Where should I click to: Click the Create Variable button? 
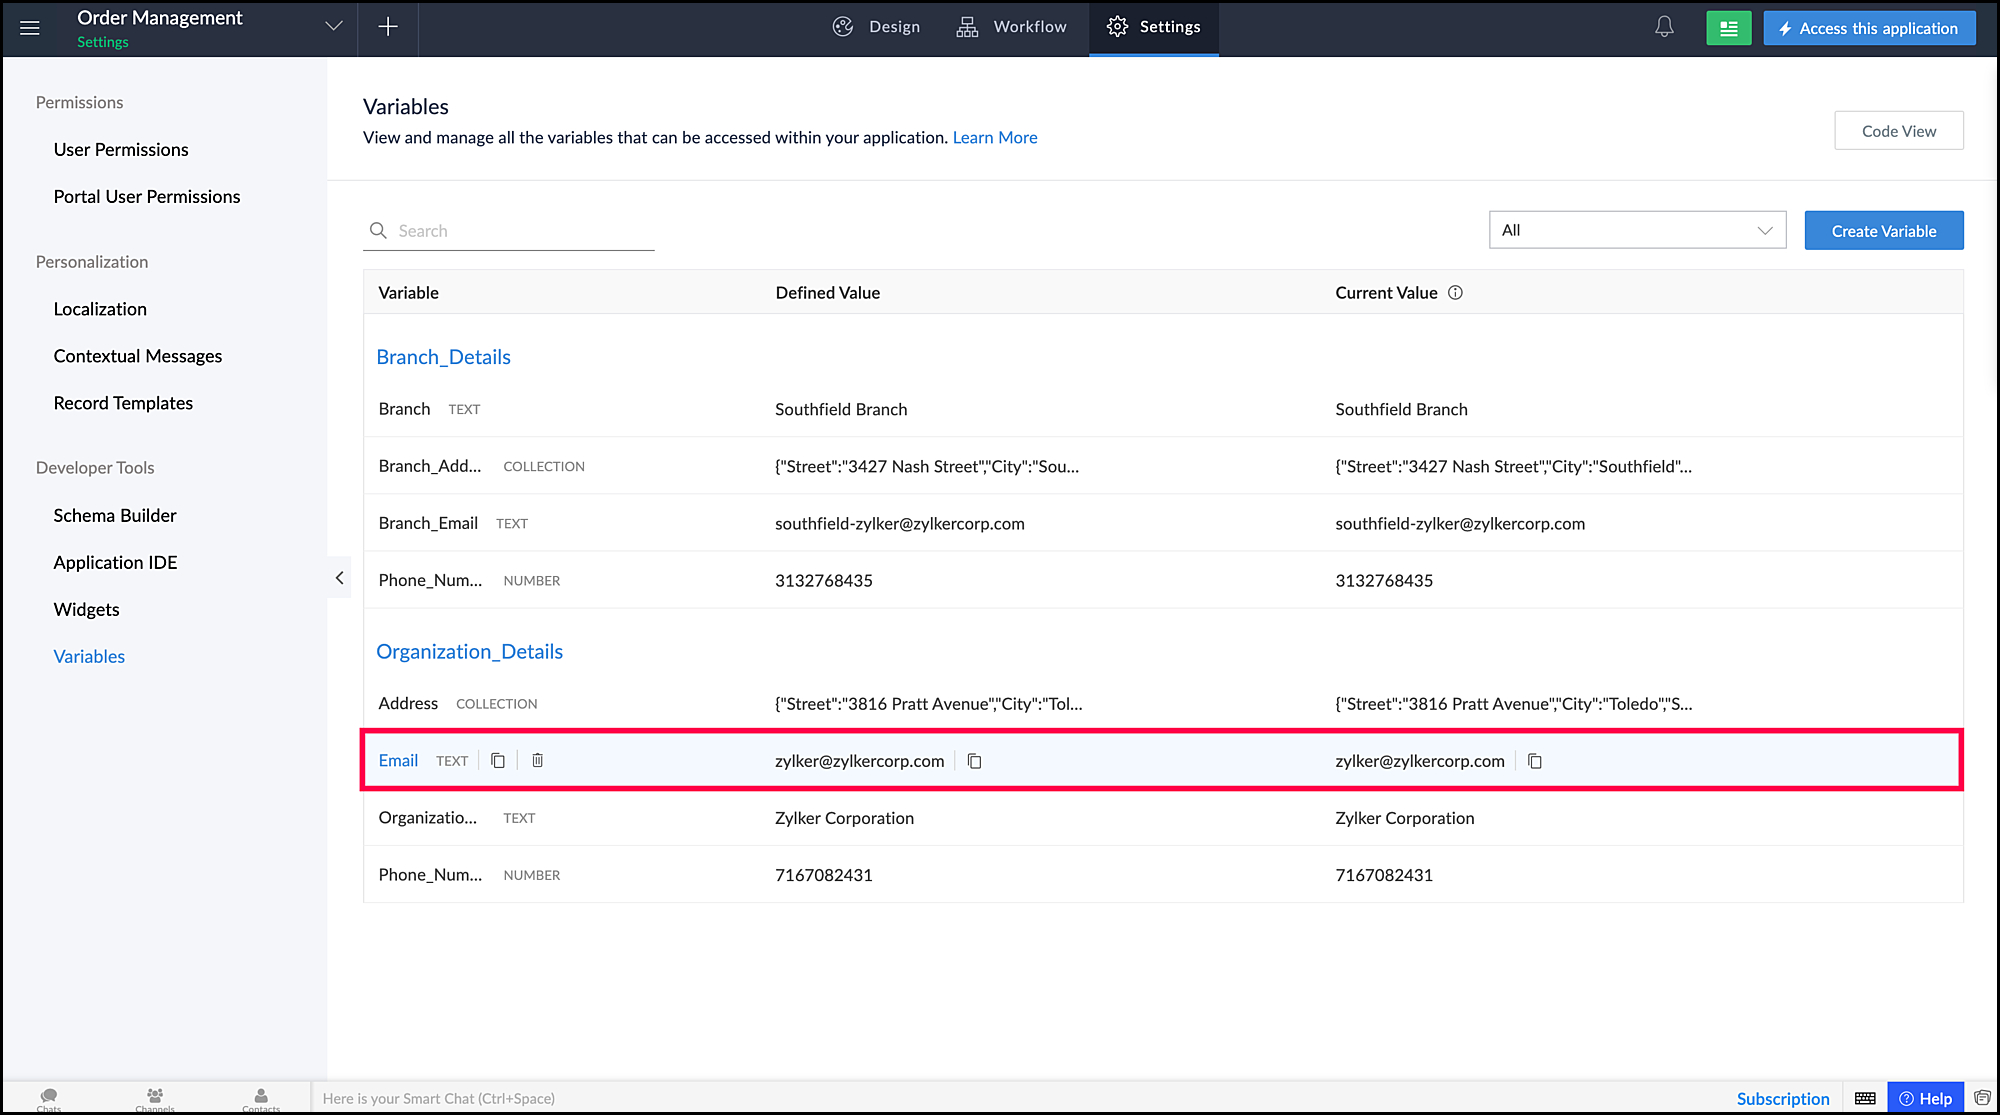click(x=1883, y=231)
